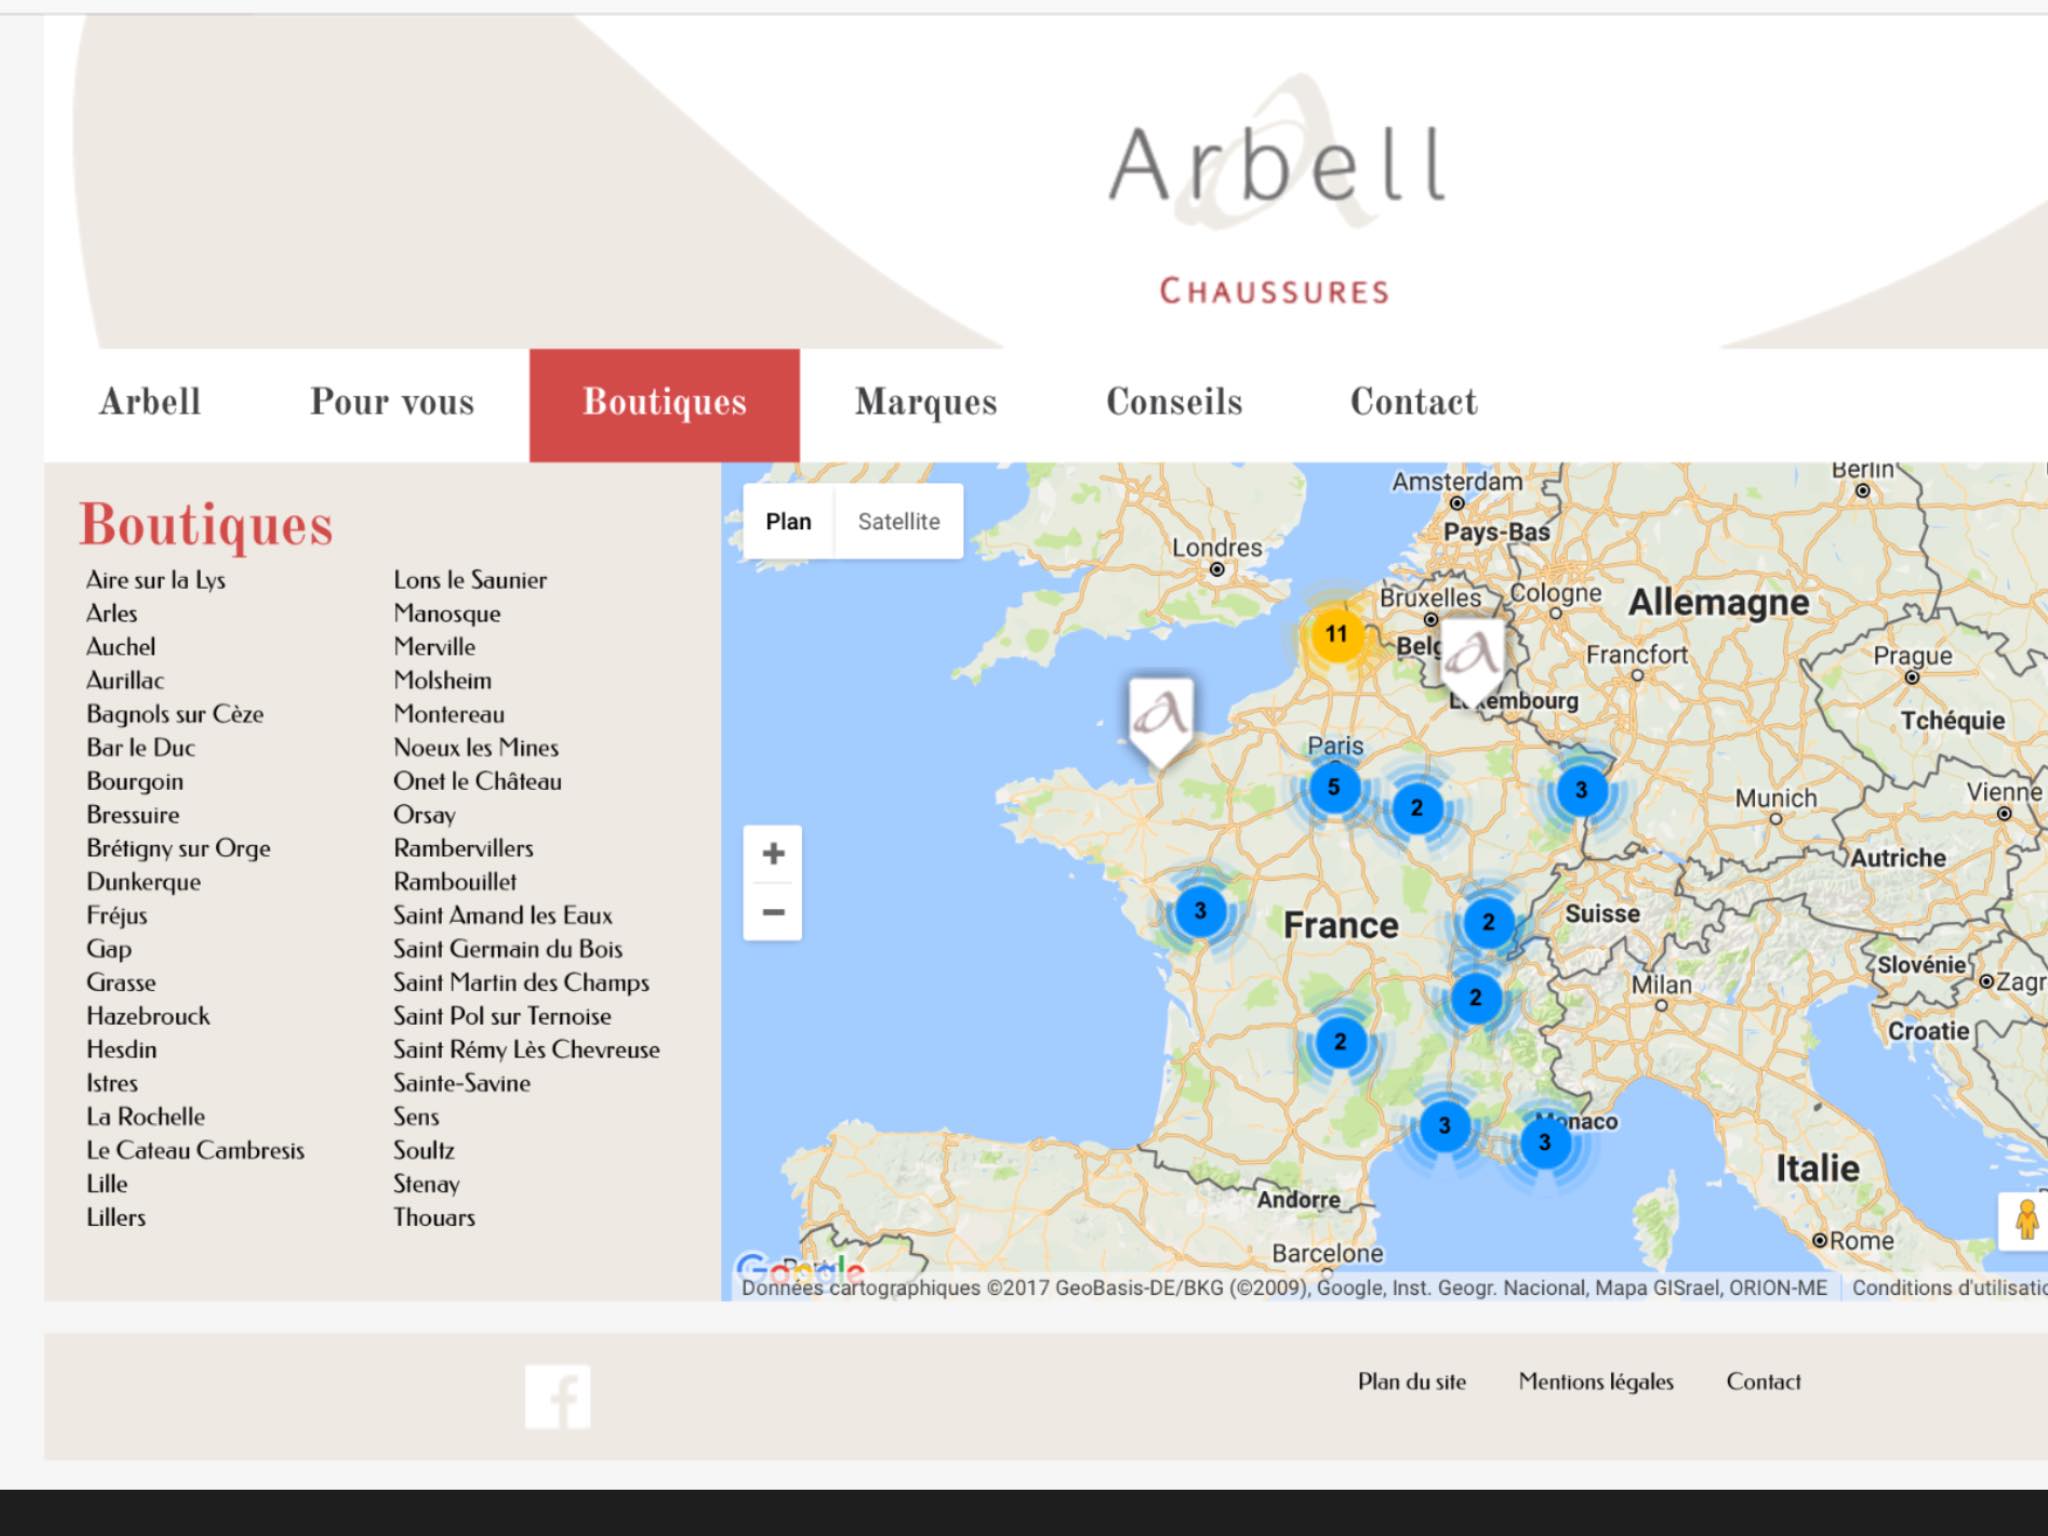Open the Aurillac boutique link
This screenshot has height=1536, width=2048.
pos(125,681)
